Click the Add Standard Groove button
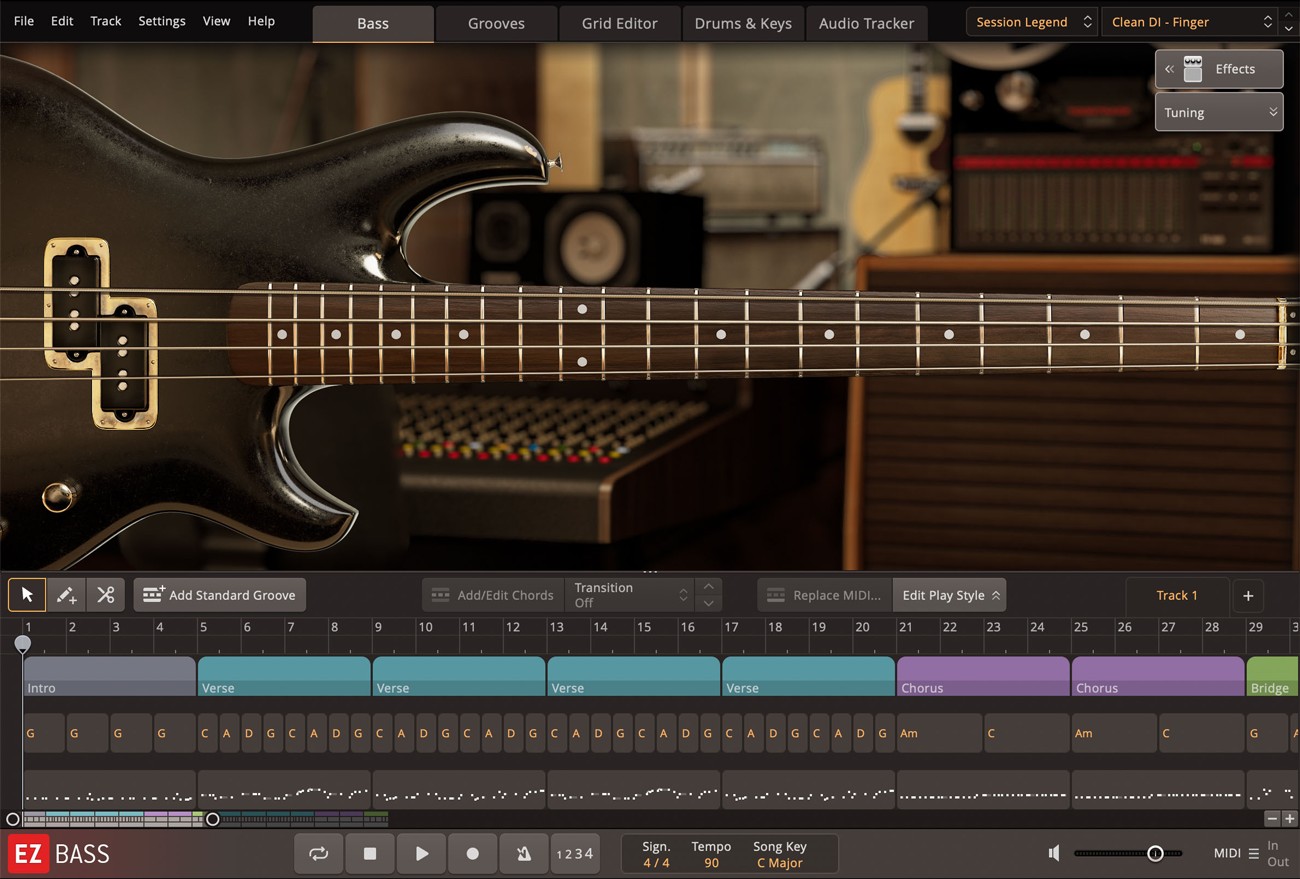This screenshot has height=879, width=1300. (x=220, y=595)
